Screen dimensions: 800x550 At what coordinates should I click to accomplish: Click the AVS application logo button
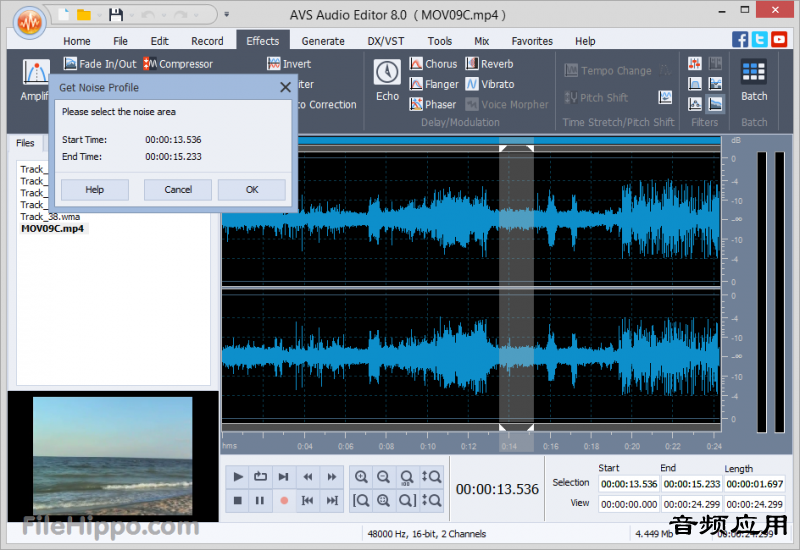29,22
